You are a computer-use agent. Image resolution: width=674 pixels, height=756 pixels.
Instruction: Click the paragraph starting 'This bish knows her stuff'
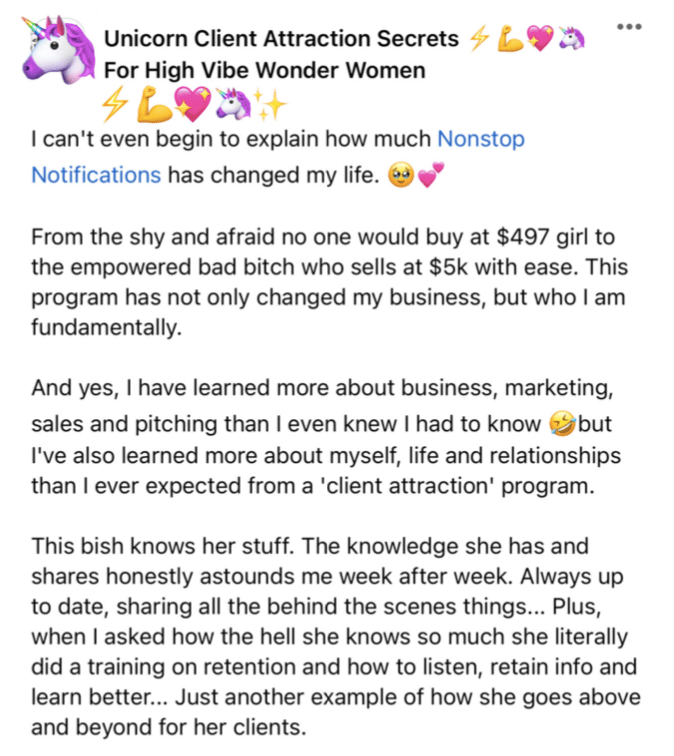pos(336,636)
